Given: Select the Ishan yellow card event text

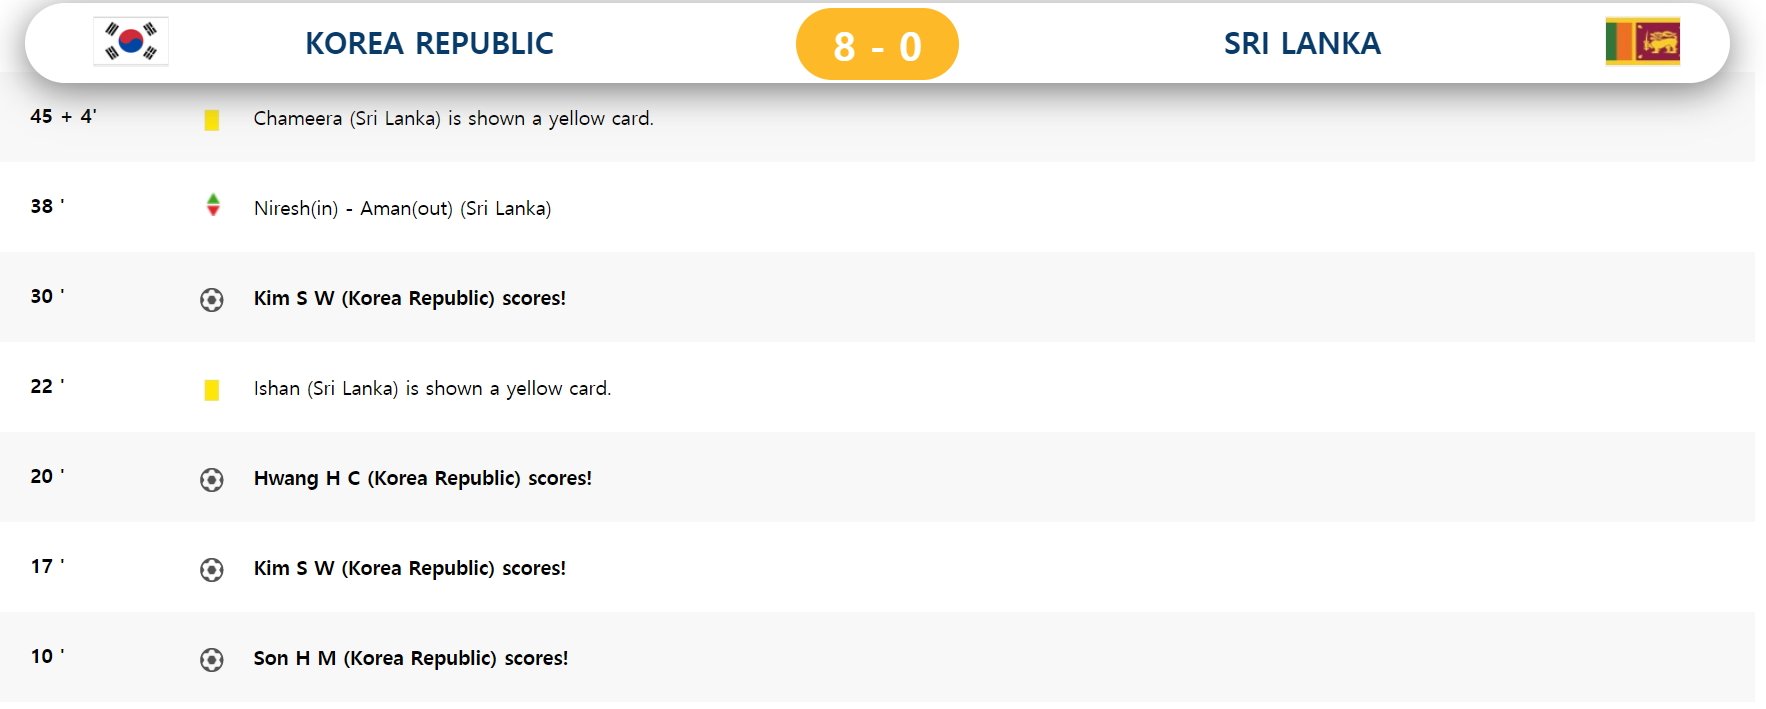Looking at the screenshot, I should 432,388.
